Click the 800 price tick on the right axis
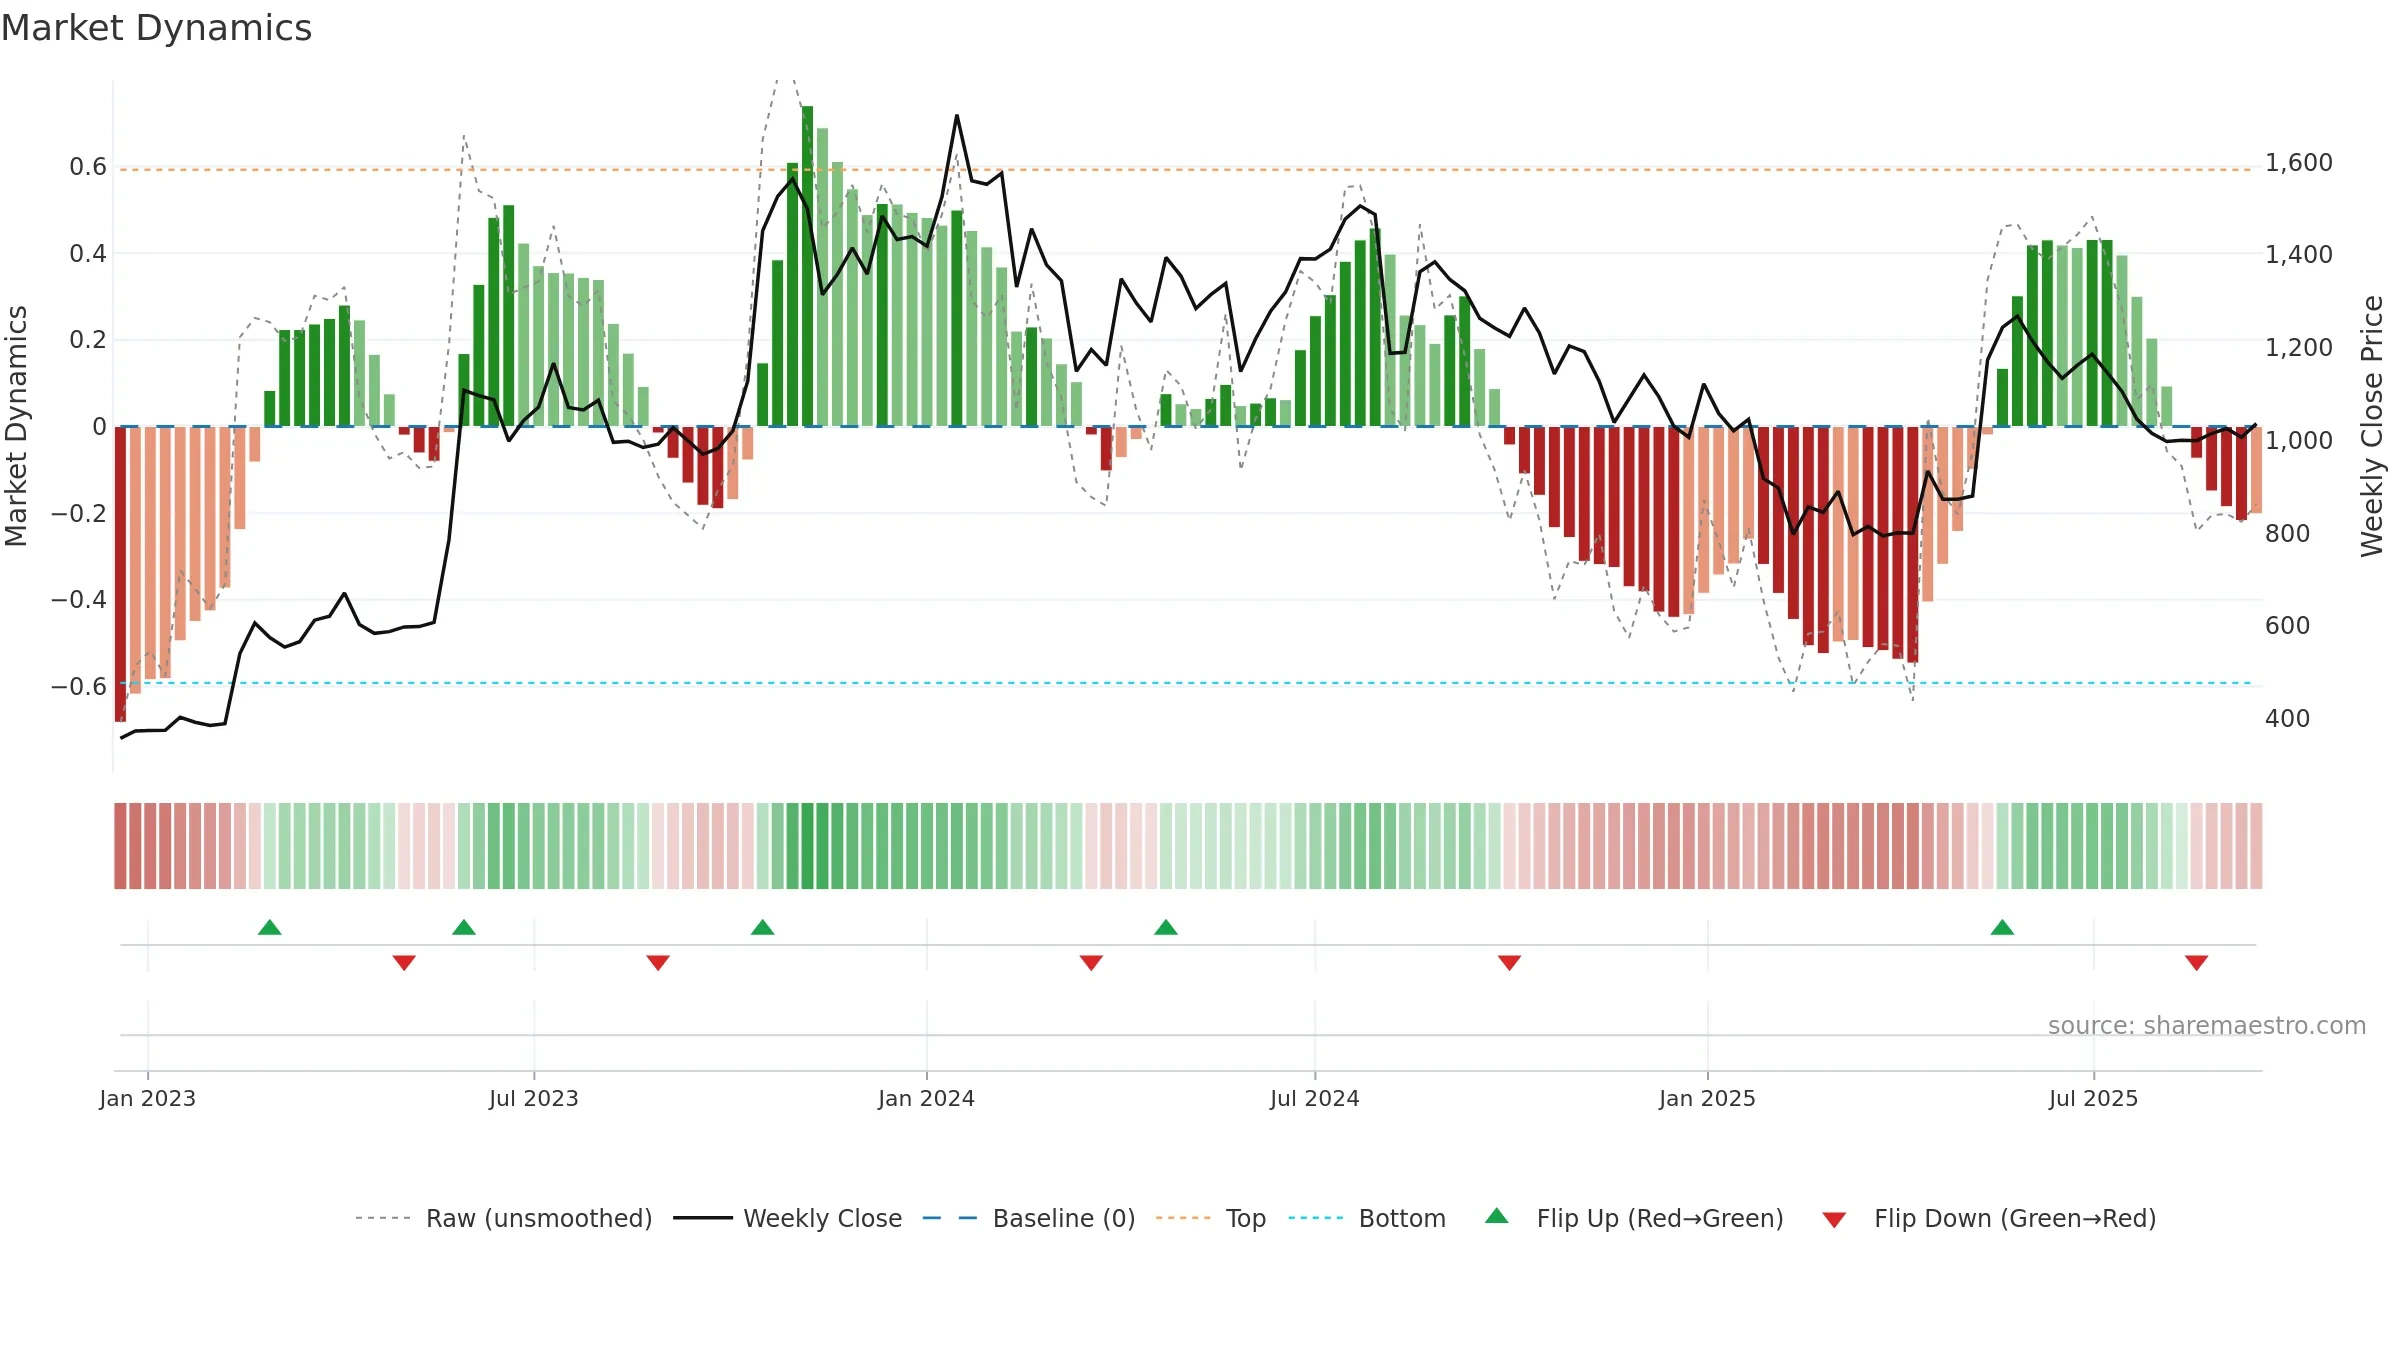Screen dimensions: 2400x1350 tap(2288, 533)
